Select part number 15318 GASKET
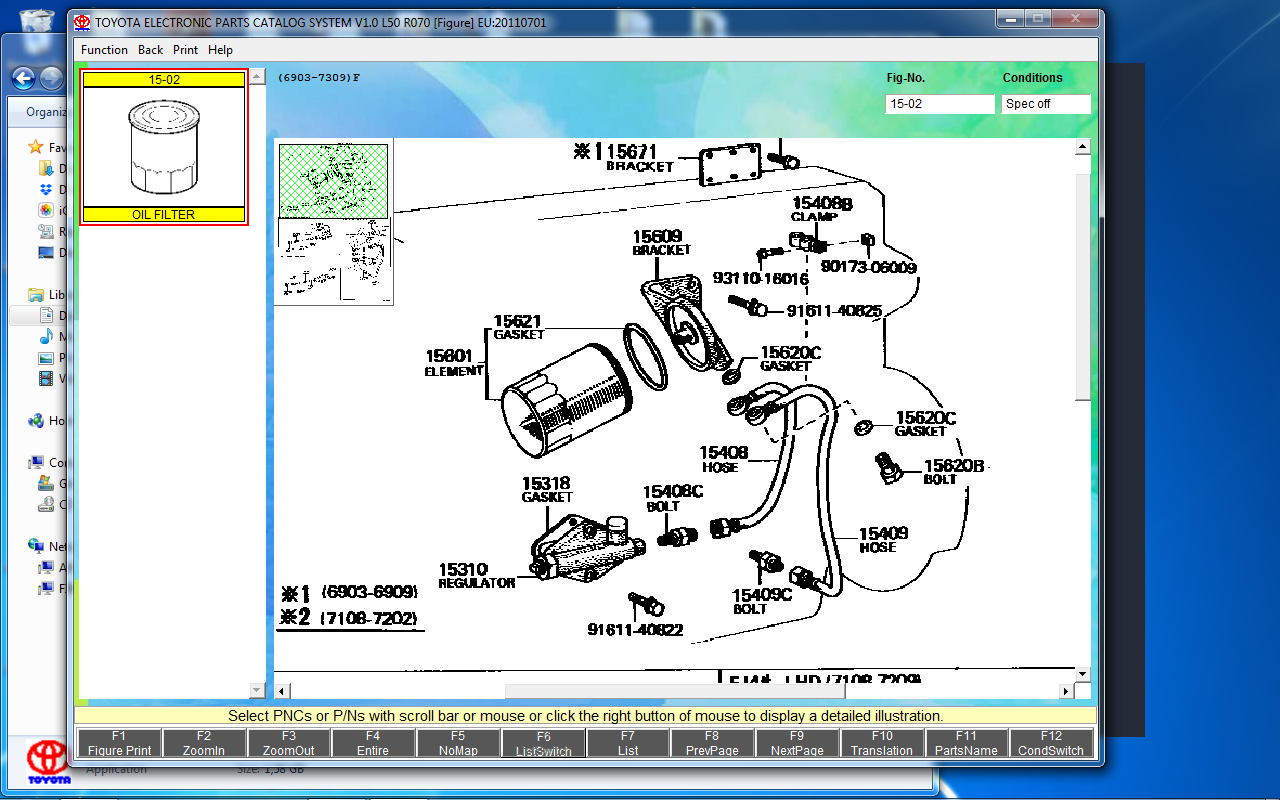 coord(546,490)
